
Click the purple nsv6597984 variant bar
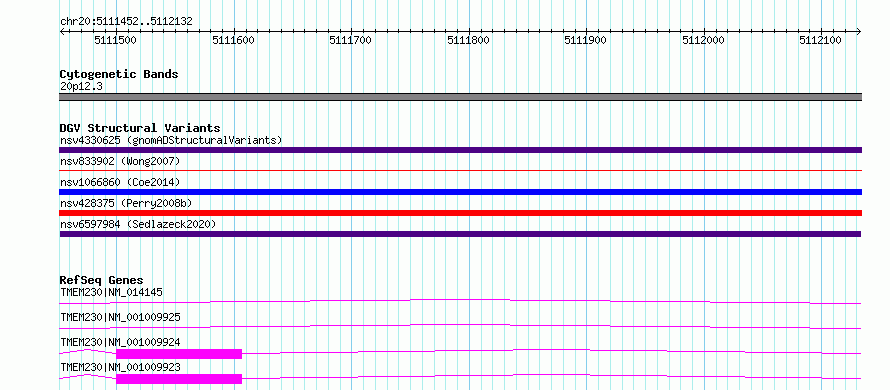tap(460, 234)
